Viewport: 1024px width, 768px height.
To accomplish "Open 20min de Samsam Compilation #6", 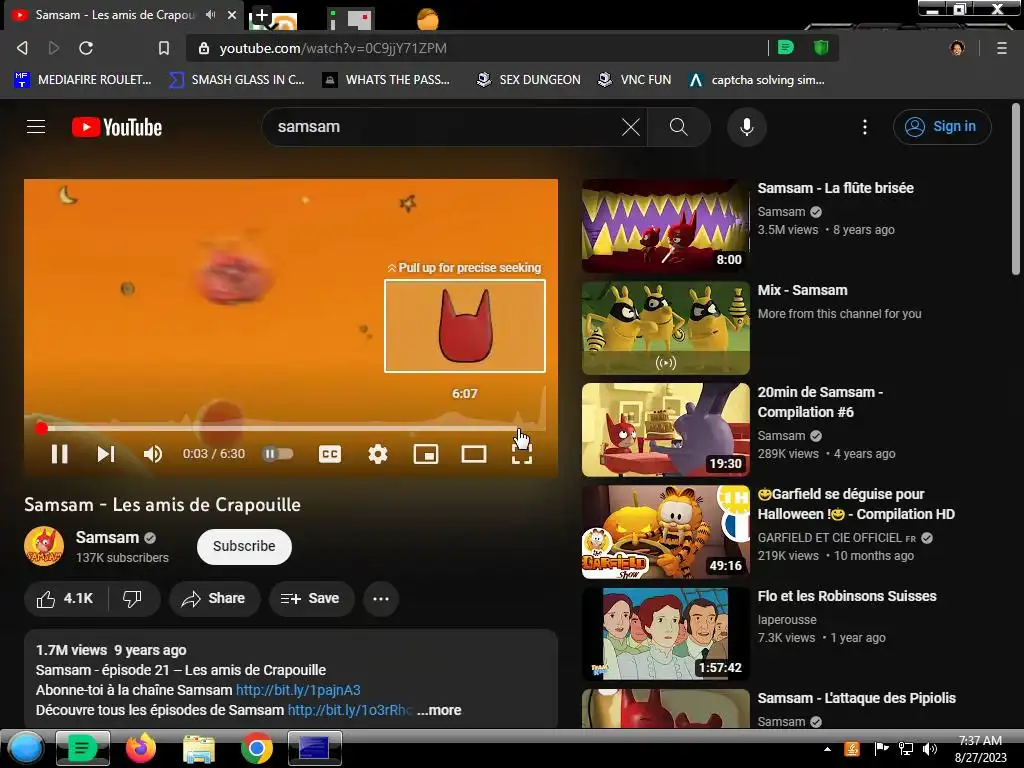I will click(x=665, y=430).
